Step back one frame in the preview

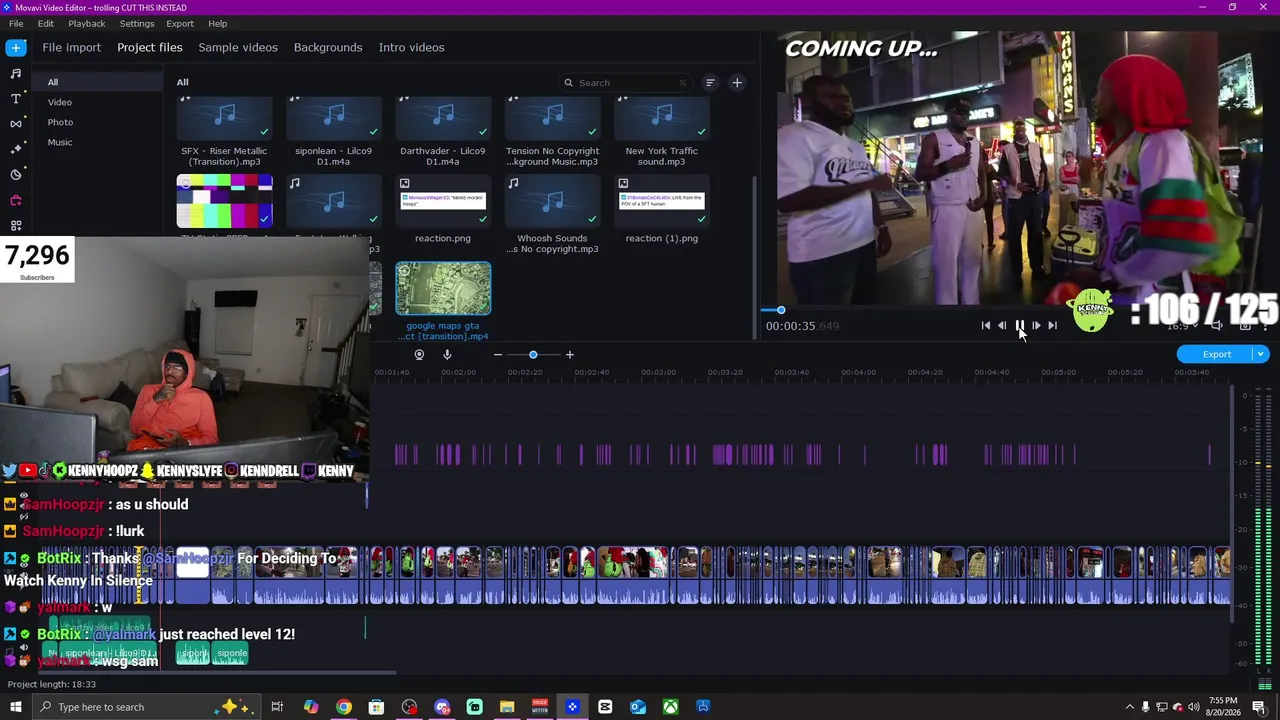(1002, 325)
